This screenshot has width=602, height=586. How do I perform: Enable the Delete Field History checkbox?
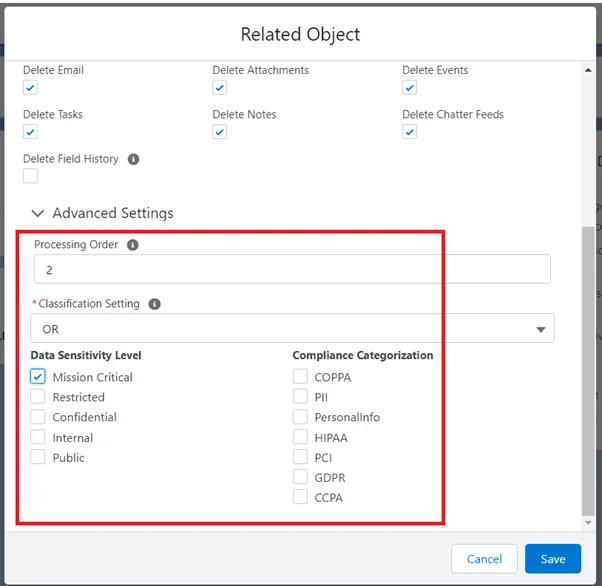pos(31,176)
